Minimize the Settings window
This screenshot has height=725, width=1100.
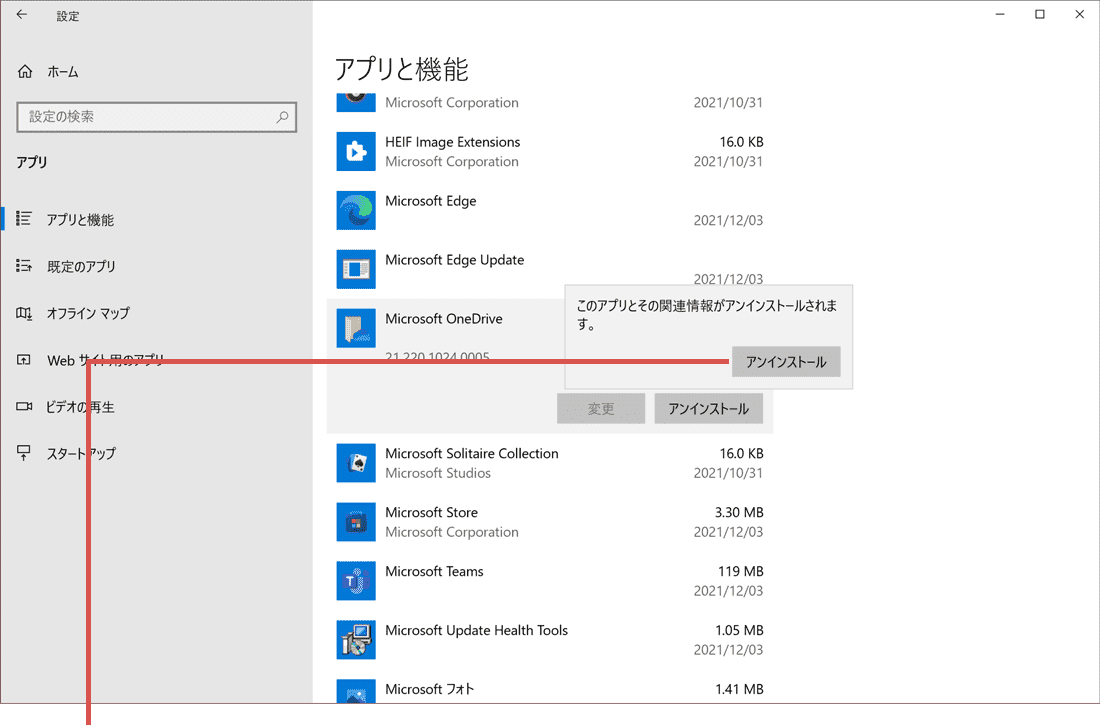(x=1000, y=15)
